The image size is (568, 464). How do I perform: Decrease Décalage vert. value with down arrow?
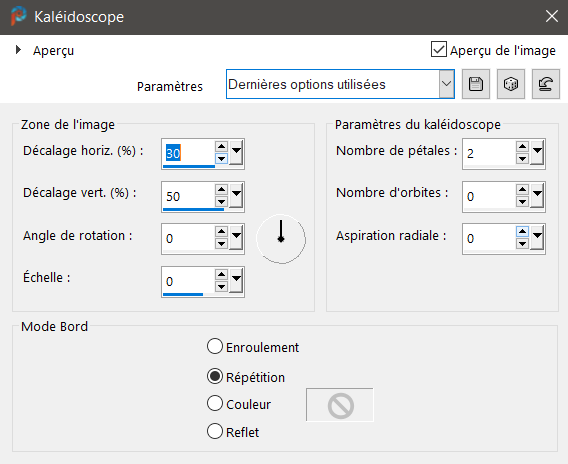pos(221,202)
